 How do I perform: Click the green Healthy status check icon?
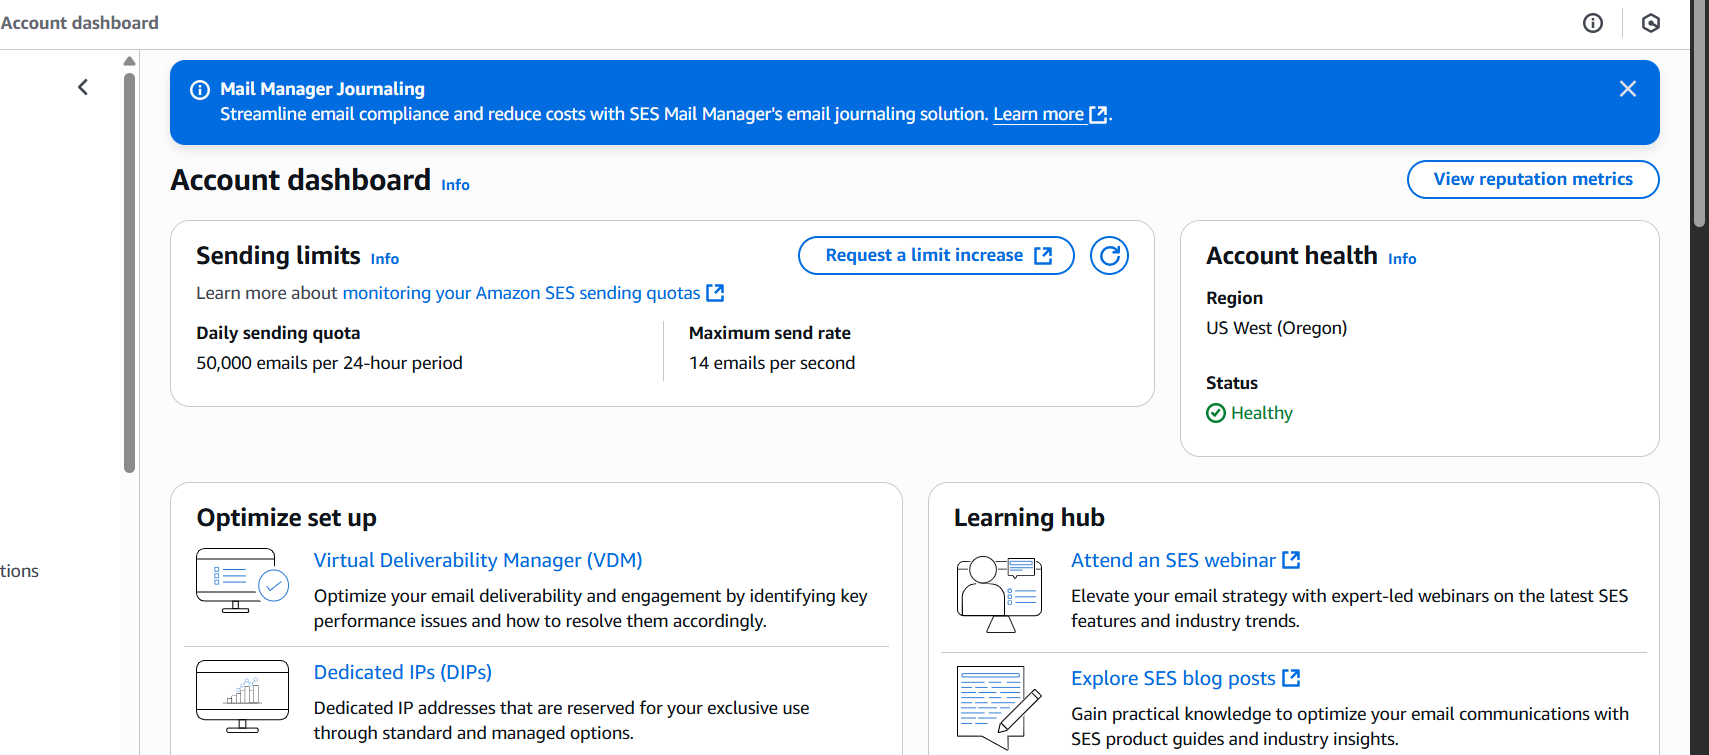pyautogui.click(x=1216, y=413)
